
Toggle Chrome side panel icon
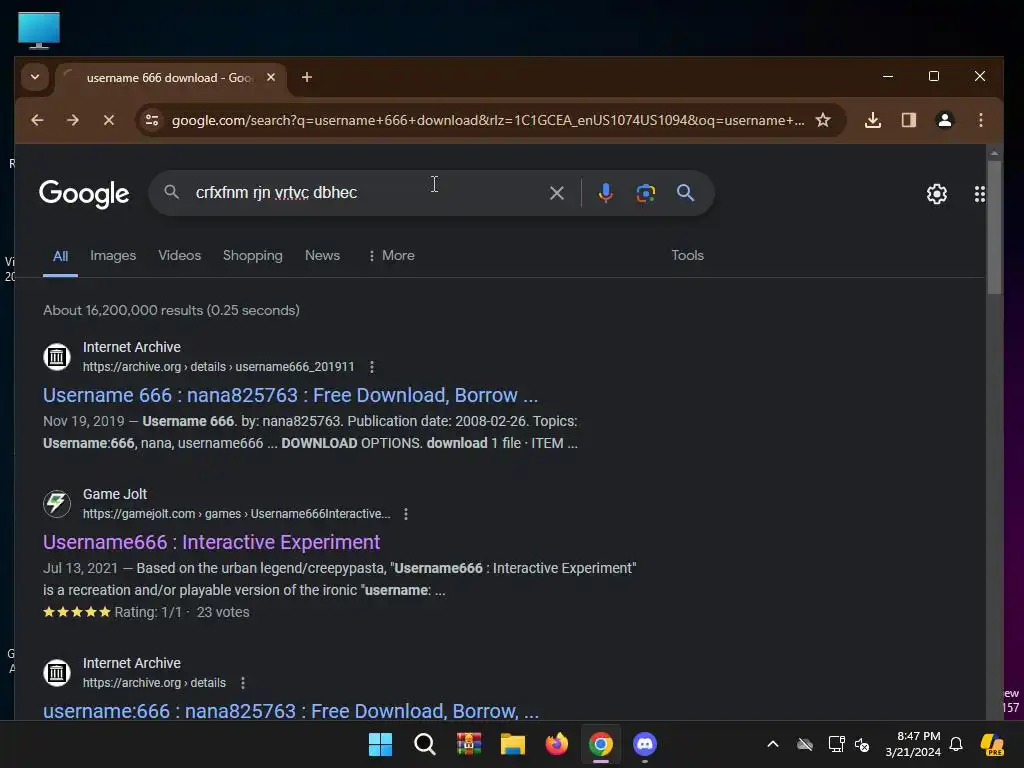coord(908,120)
